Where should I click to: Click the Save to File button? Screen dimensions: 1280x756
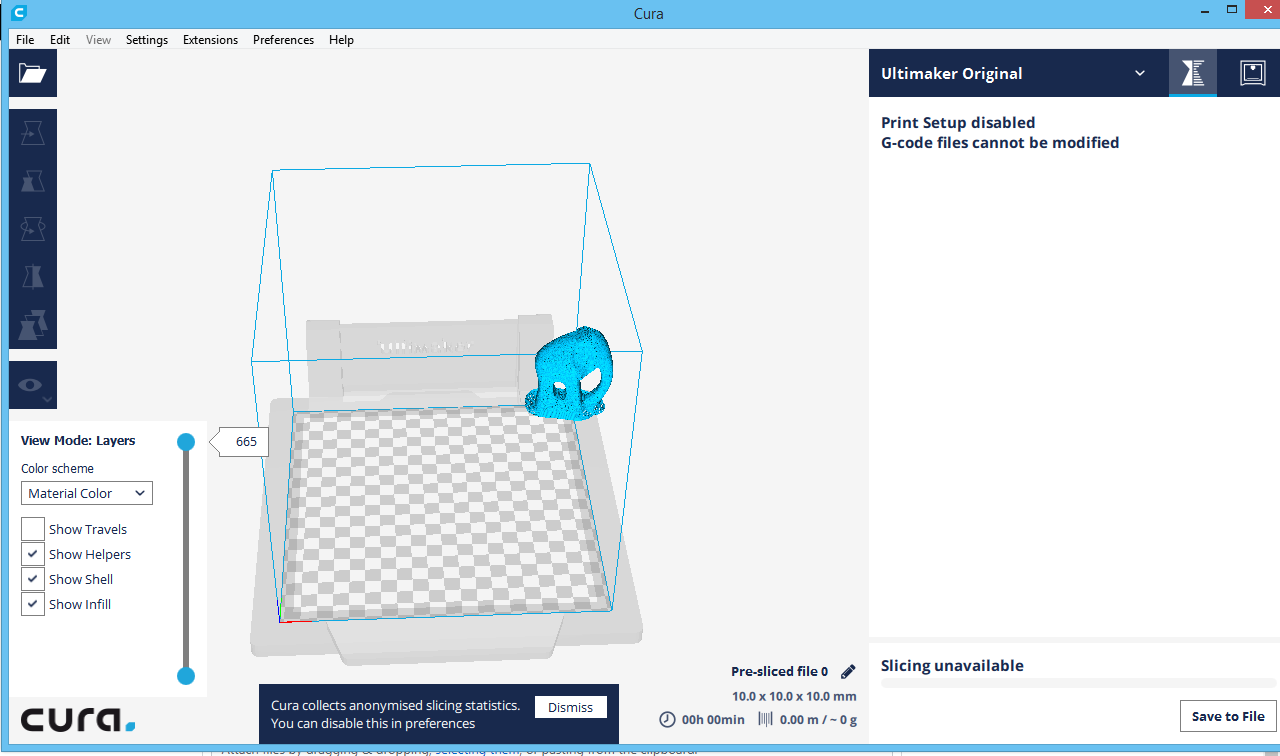(1227, 716)
